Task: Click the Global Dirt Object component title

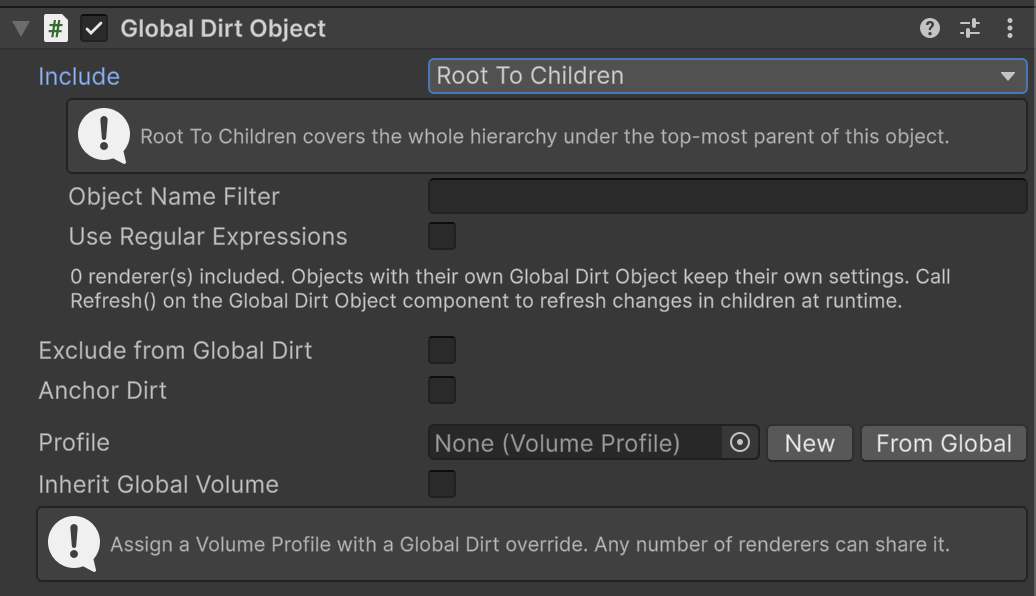Action: click(223, 28)
